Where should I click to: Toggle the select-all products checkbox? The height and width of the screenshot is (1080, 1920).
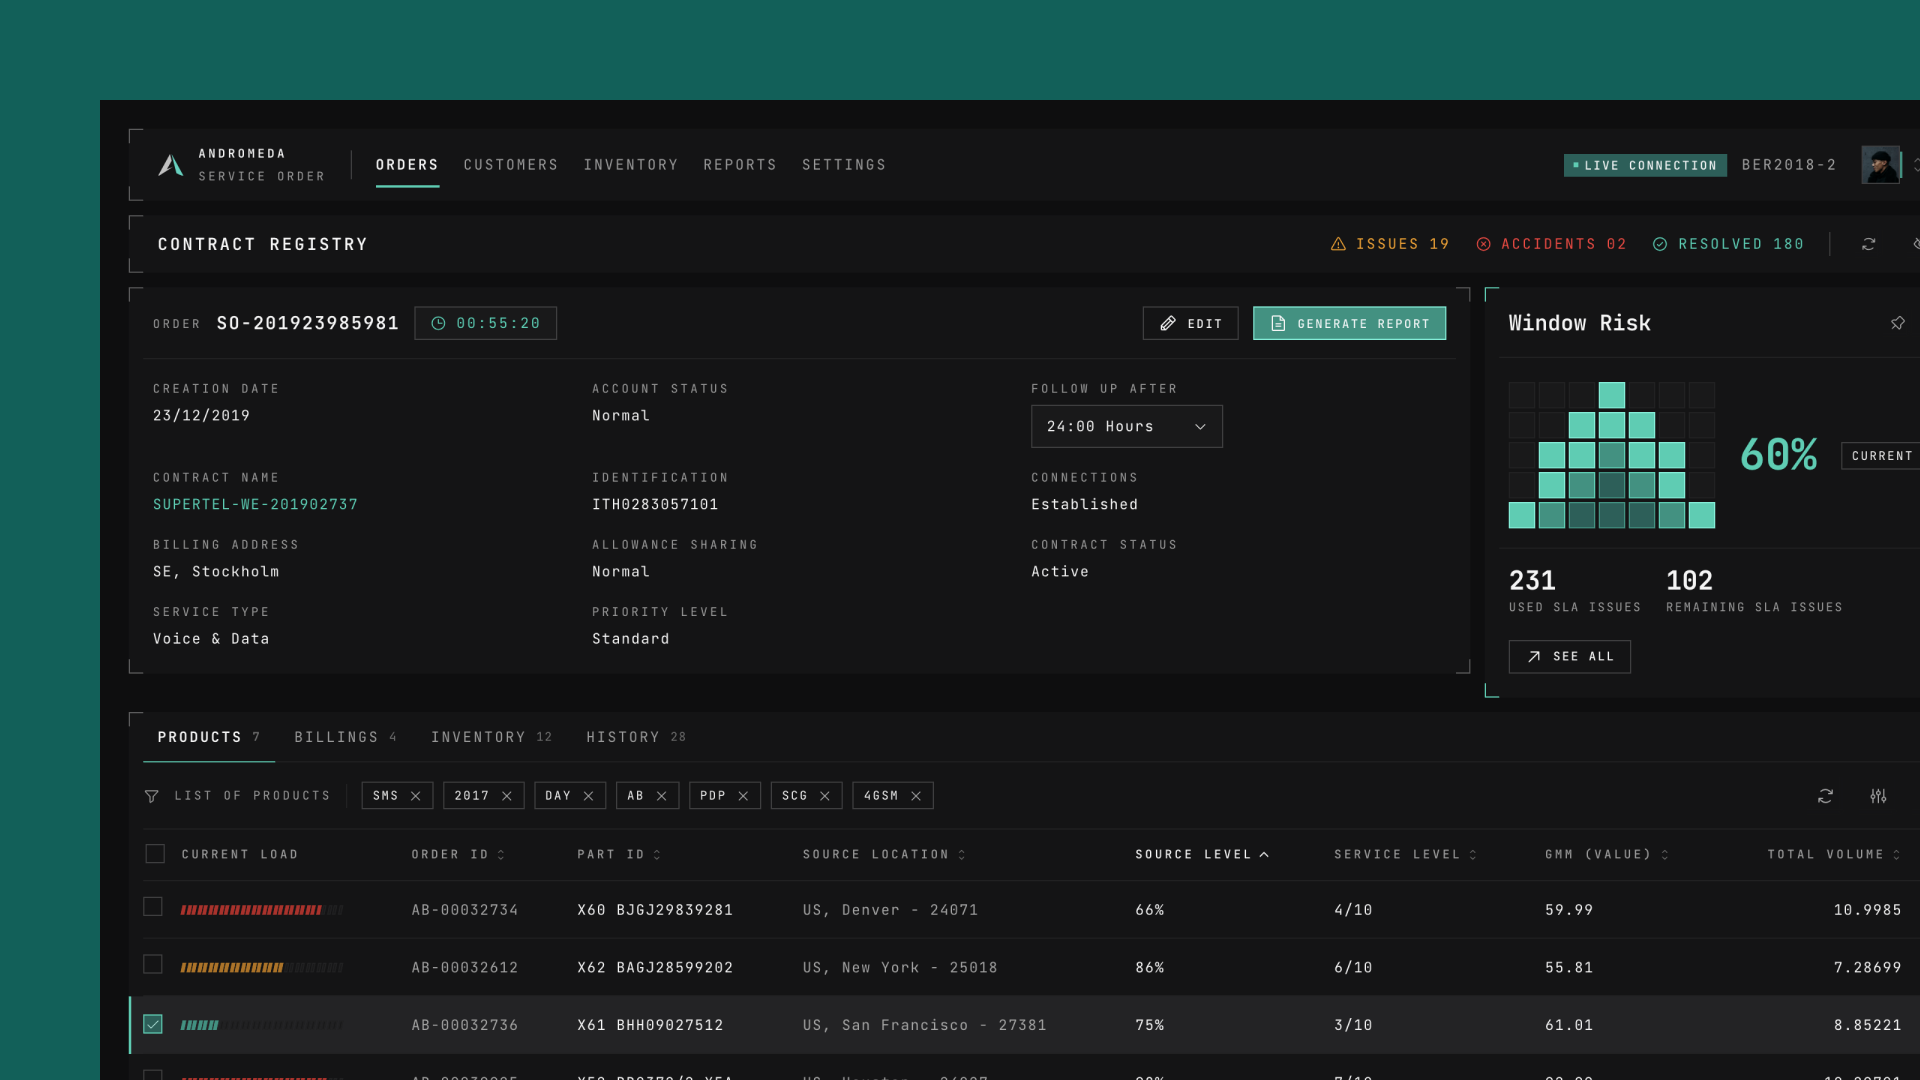click(x=155, y=854)
